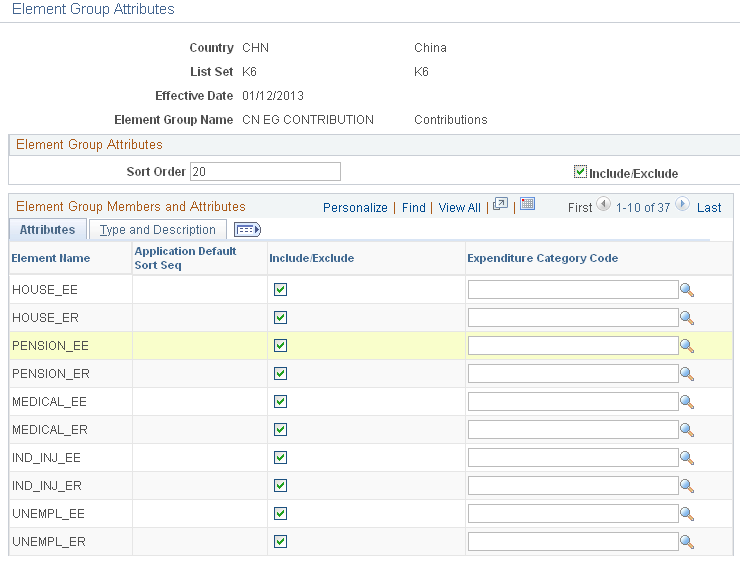The image size is (740, 561).
Task: Open lookup for HOUSE_EE expenditure category
Action: pyautogui.click(x=687, y=290)
